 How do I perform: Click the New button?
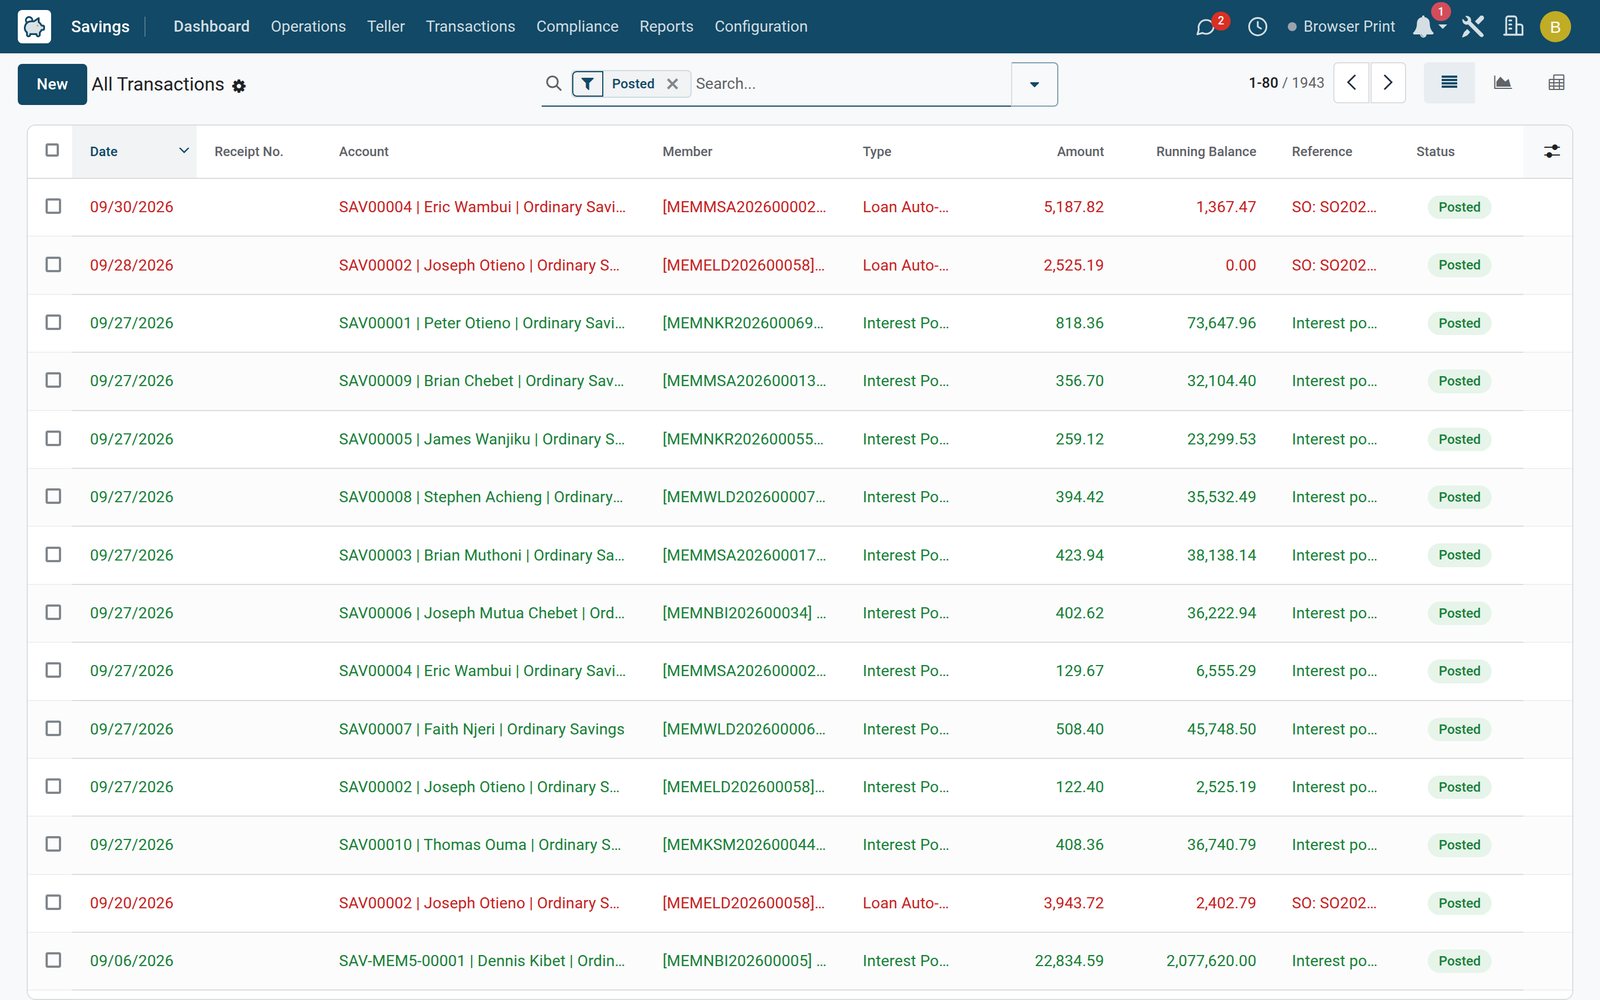(x=52, y=84)
